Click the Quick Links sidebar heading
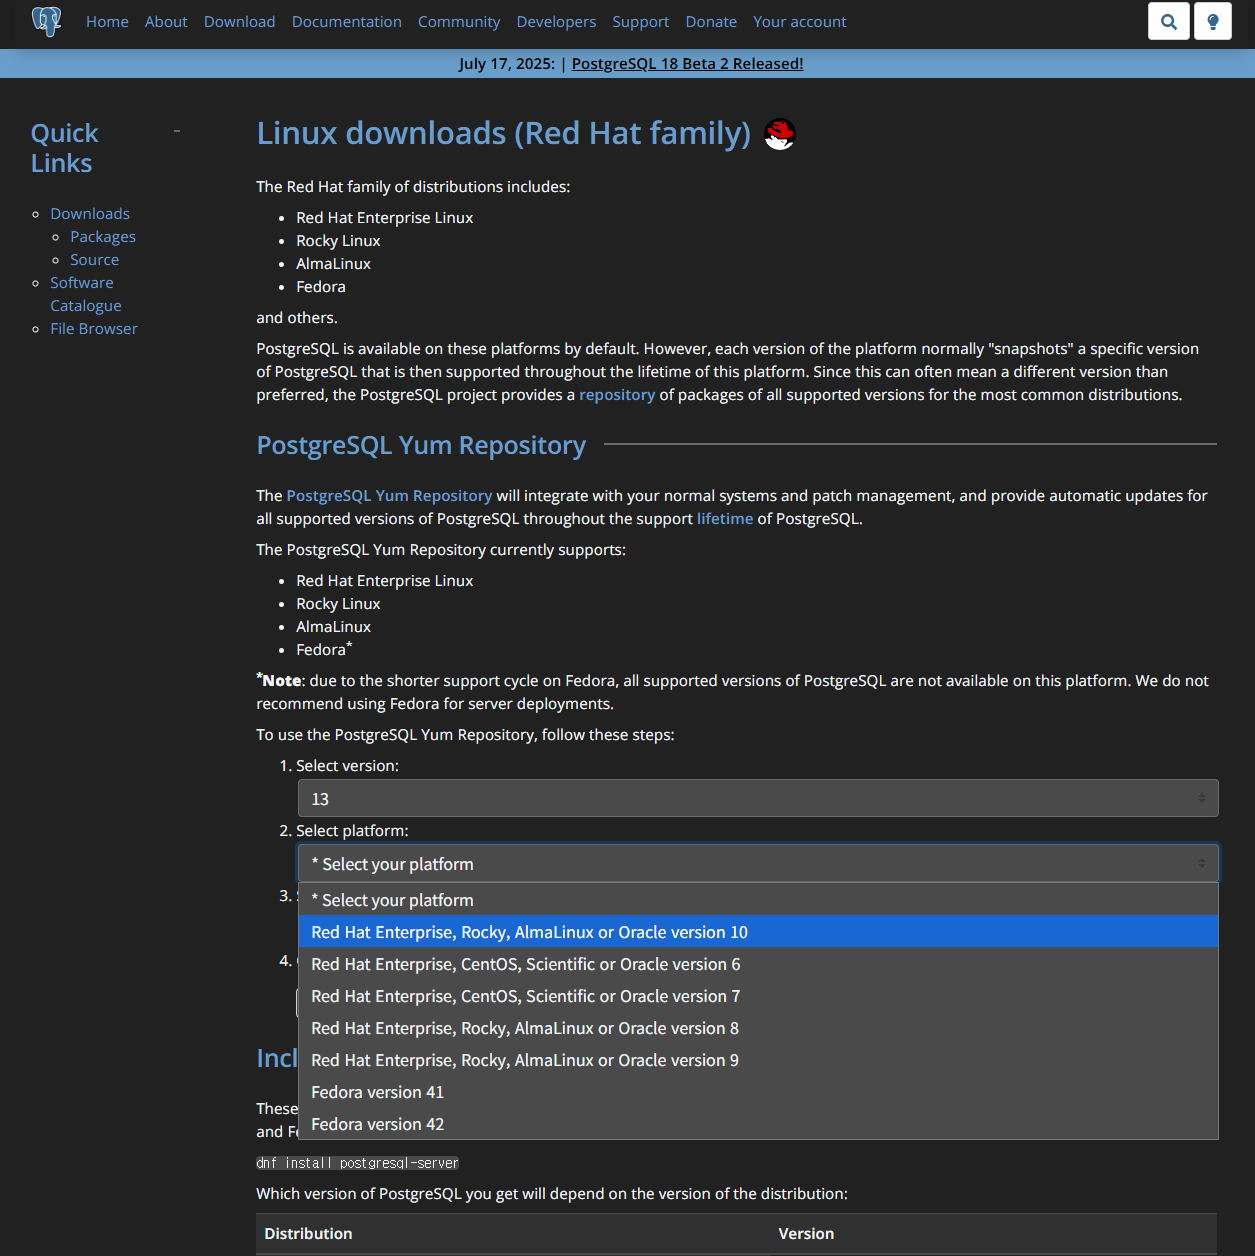1255x1256 pixels. [x=64, y=148]
